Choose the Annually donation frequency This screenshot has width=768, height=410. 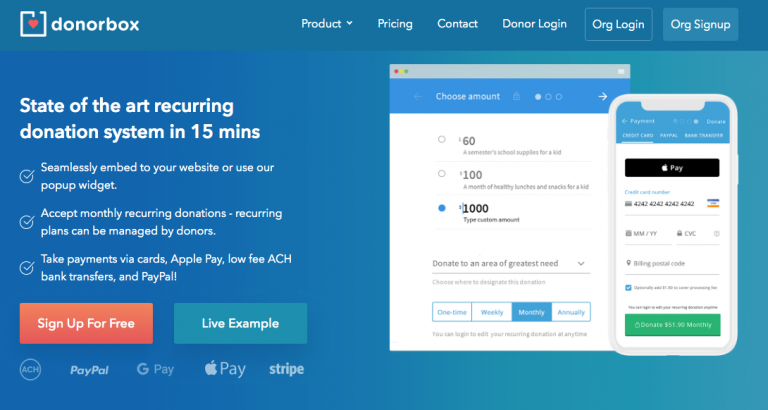click(571, 312)
